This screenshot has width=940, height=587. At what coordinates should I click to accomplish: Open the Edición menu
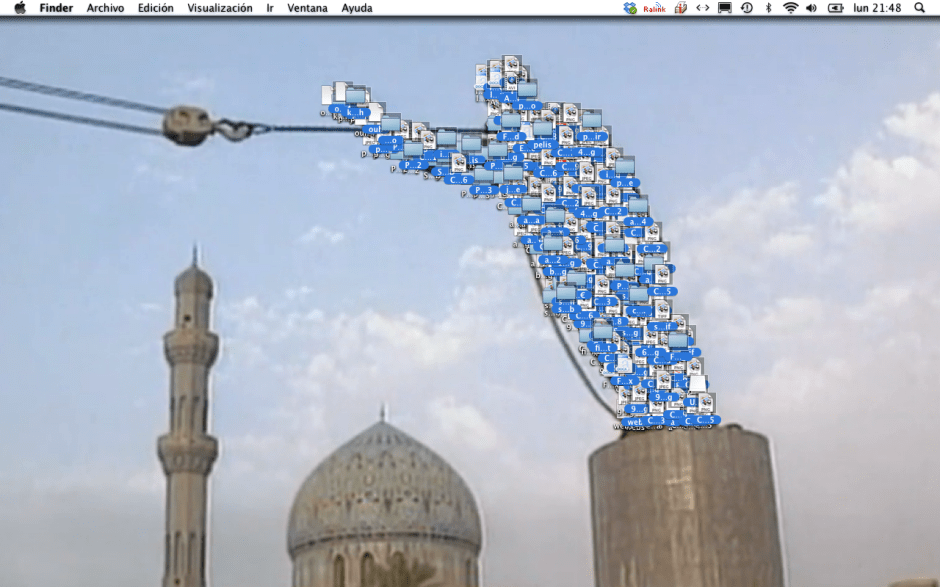[x=155, y=8]
